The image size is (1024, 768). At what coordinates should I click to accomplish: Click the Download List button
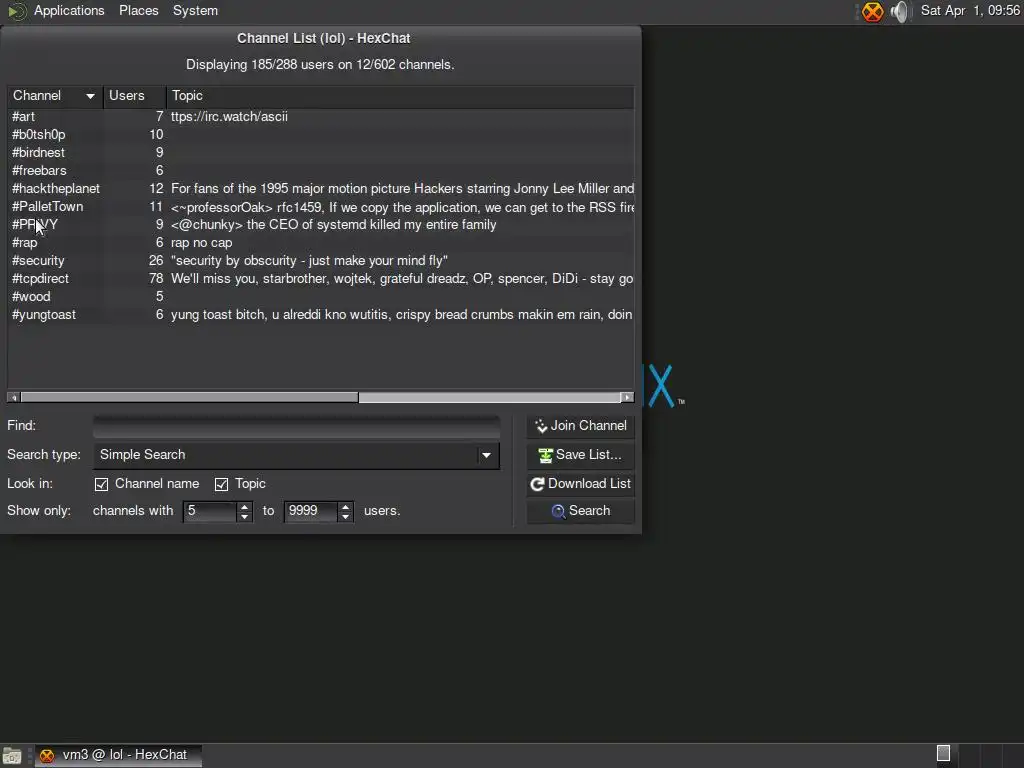(x=580, y=484)
